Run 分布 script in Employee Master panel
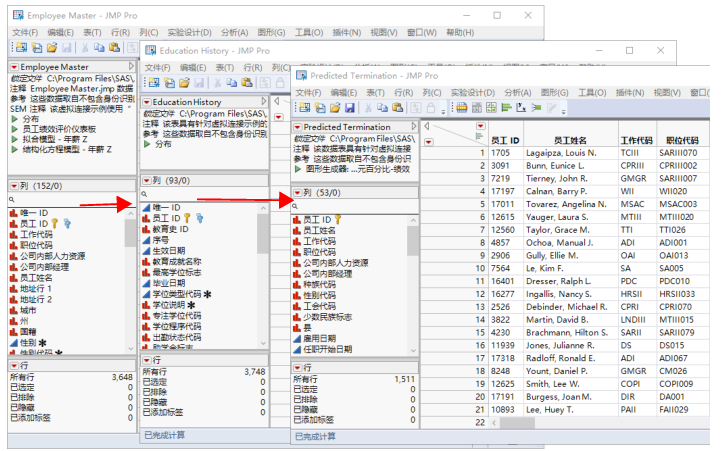723x451 pixels. pos(15,119)
